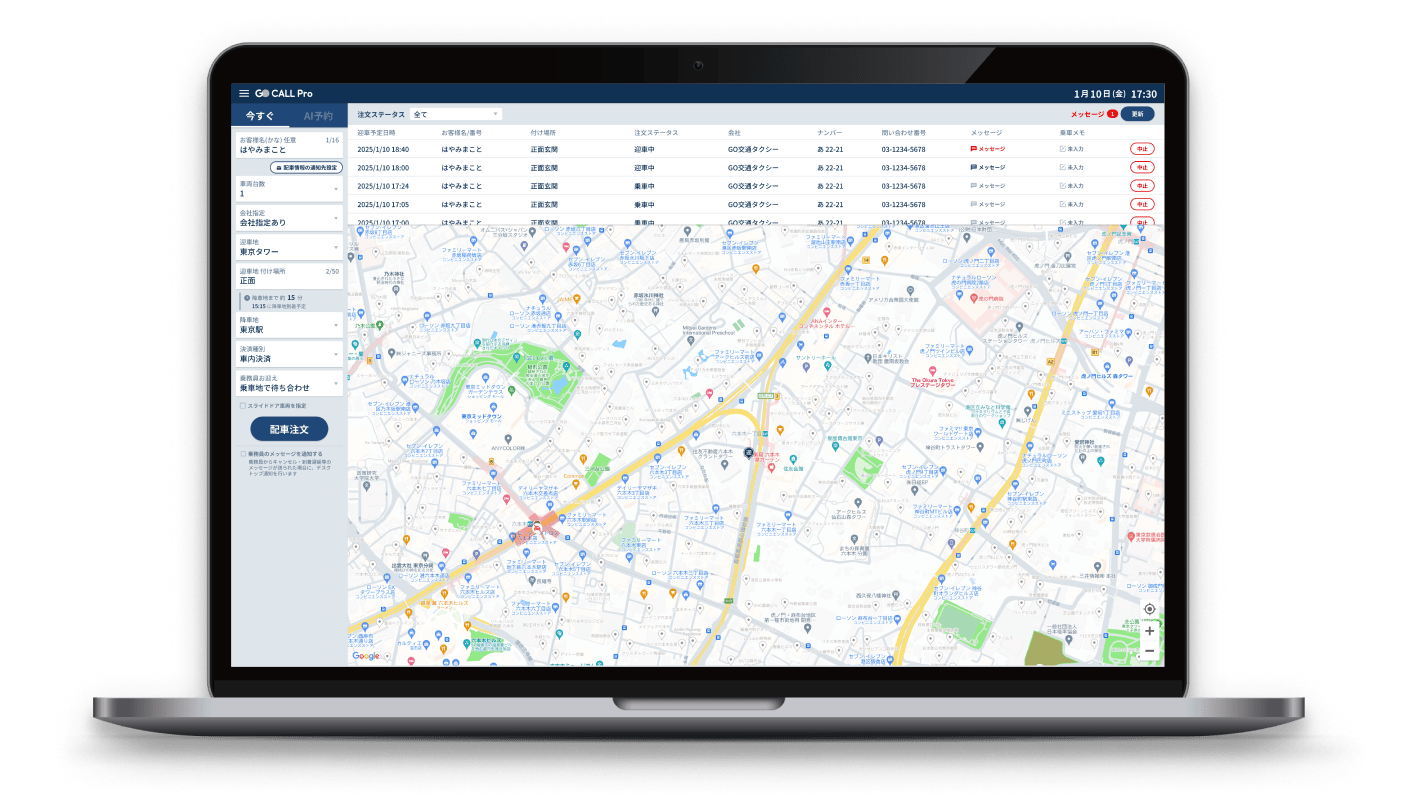The image size is (1418, 806).
Task: Open 迎車地 dropdown showing 東京タワー
Action: (x=289, y=246)
